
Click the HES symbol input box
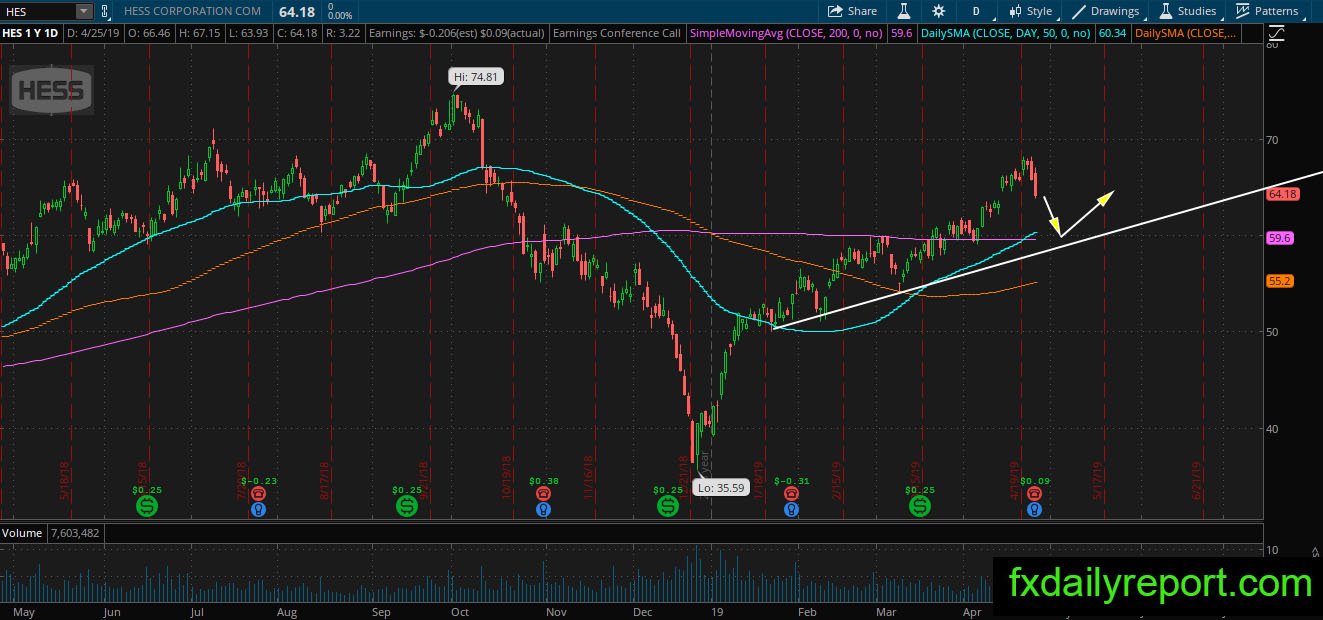(38, 11)
